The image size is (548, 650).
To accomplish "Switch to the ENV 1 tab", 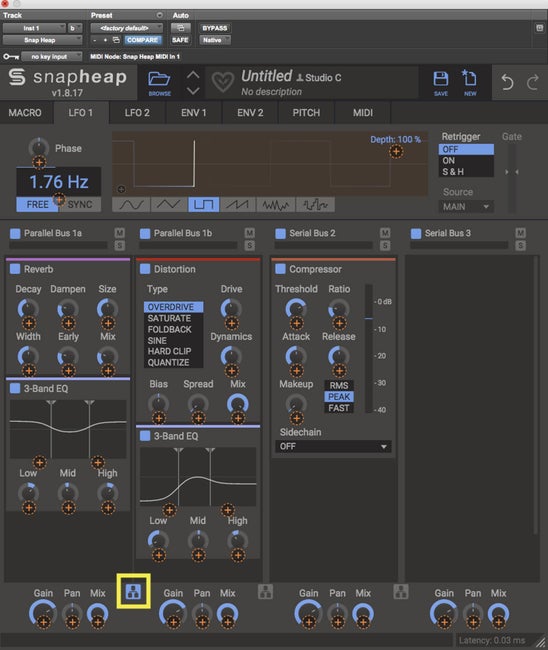I will click(x=194, y=113).
